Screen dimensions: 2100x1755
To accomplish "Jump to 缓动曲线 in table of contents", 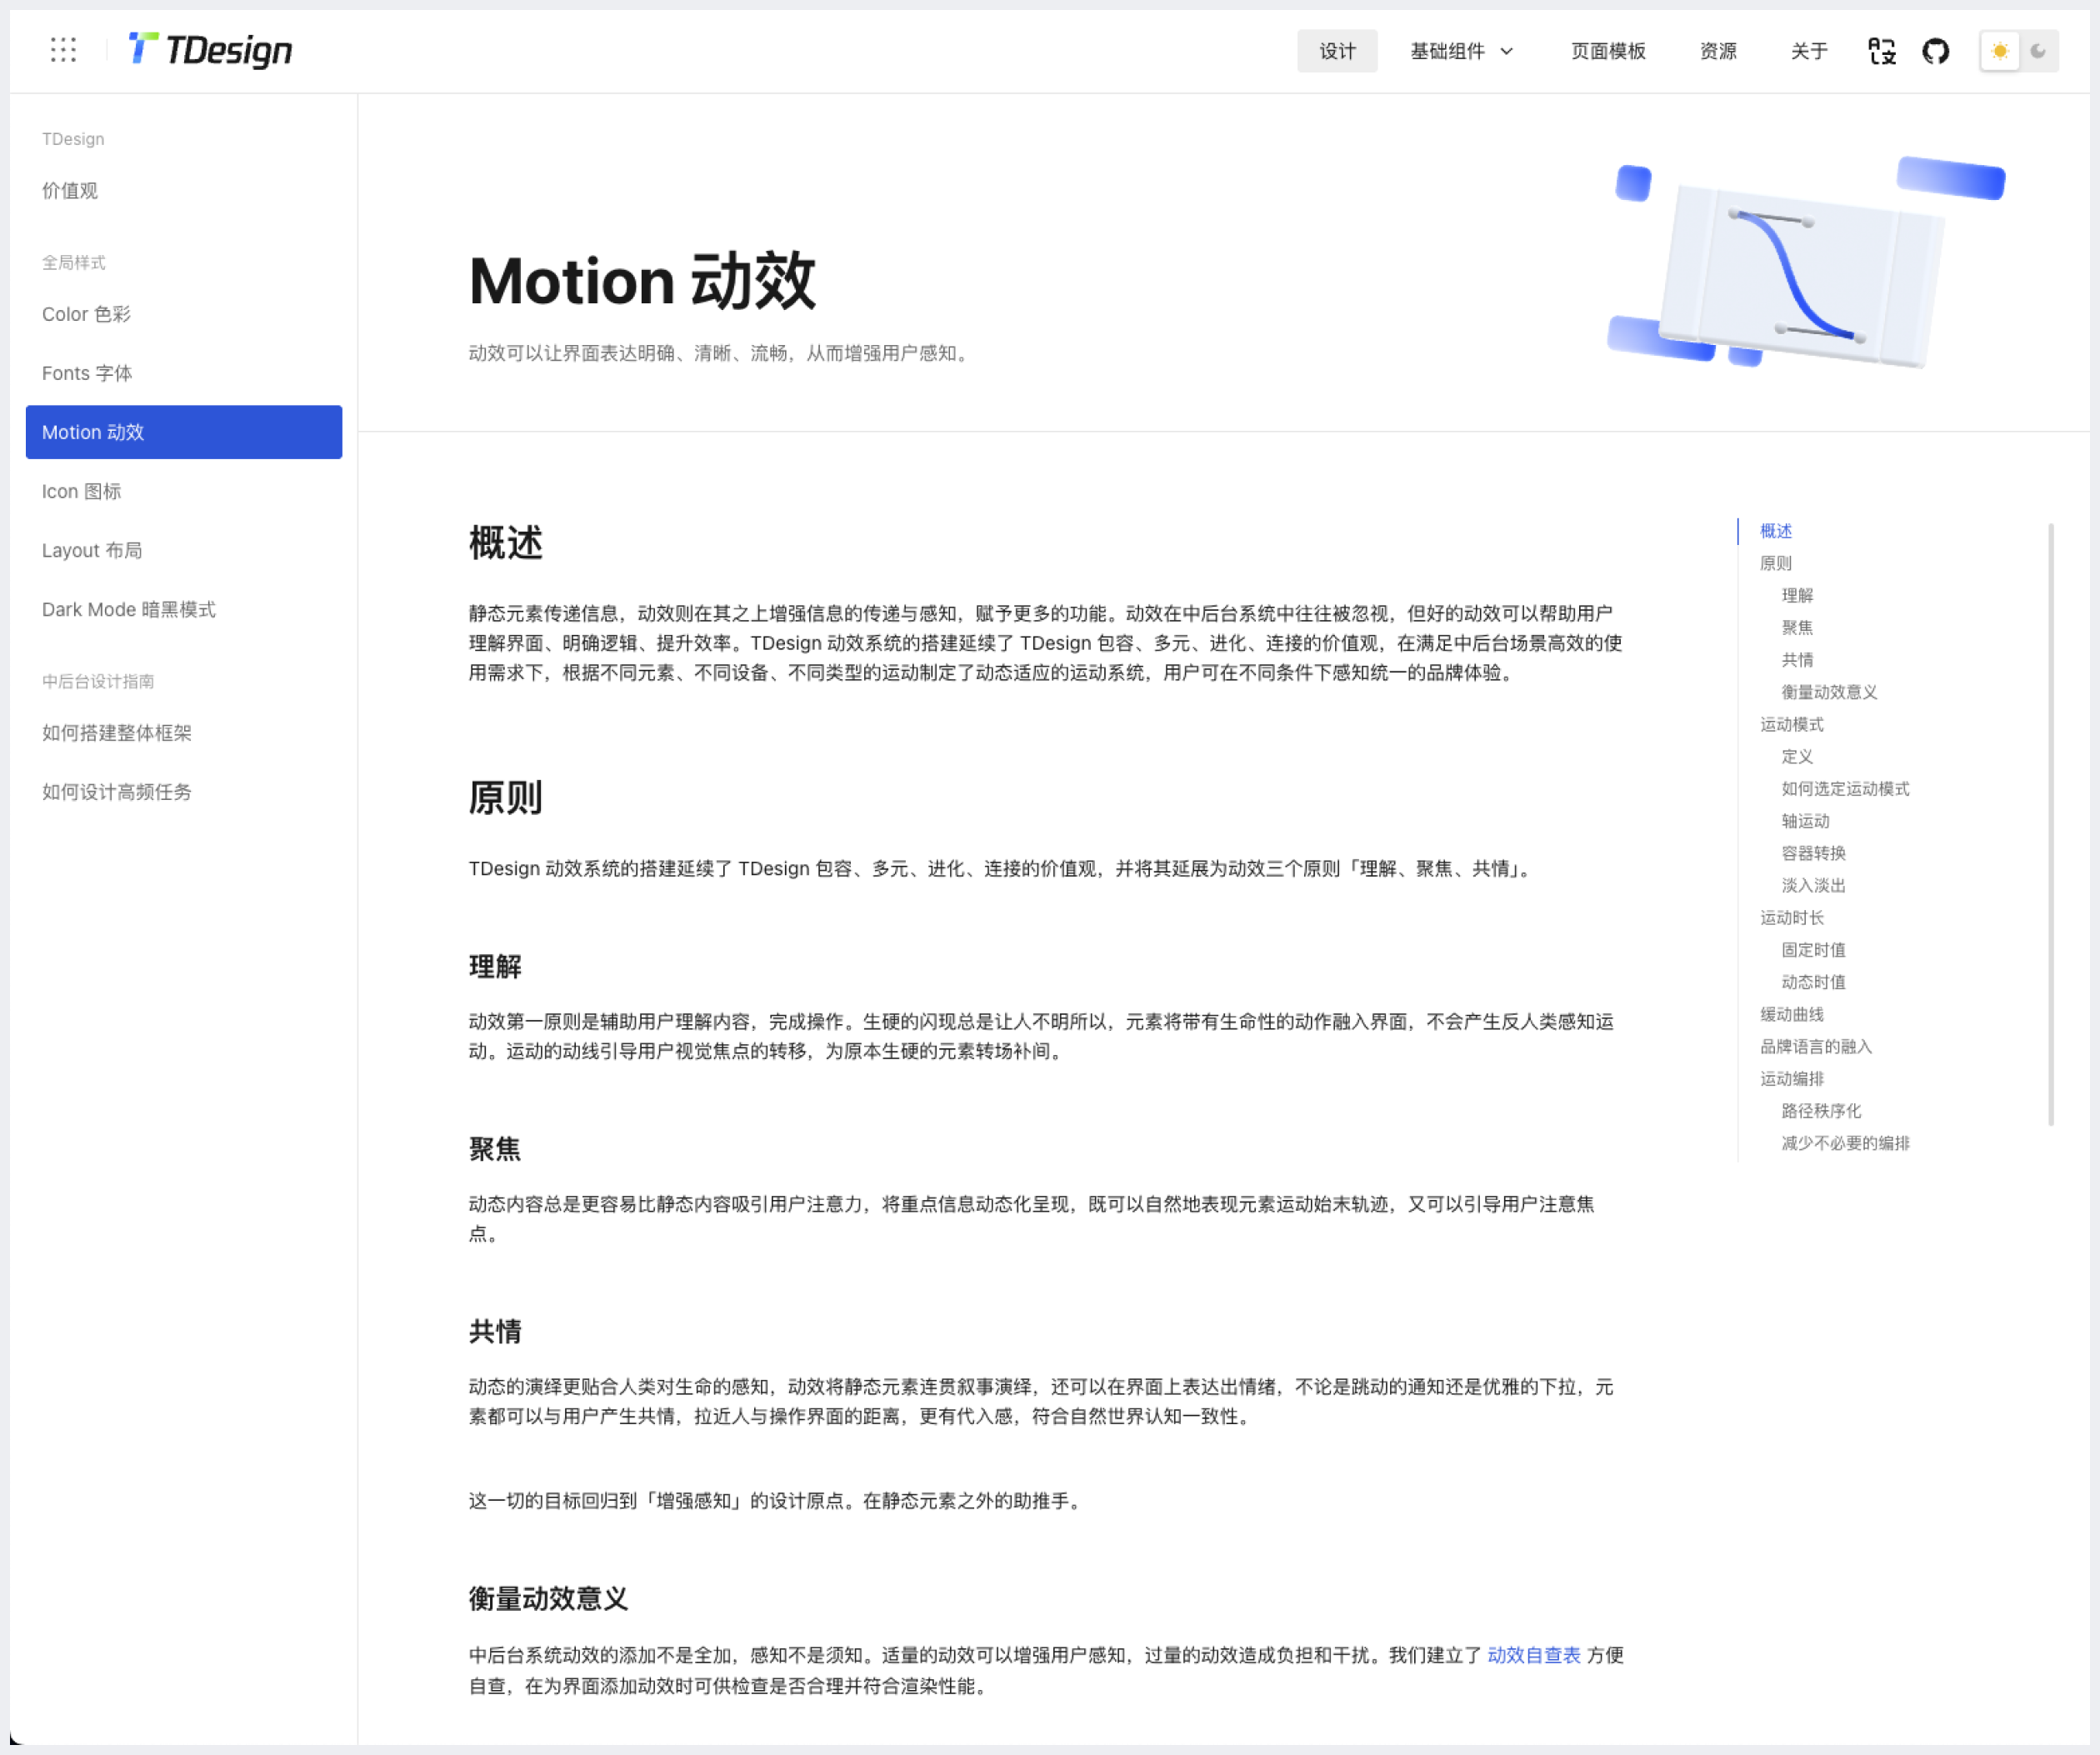I will pos(1791,1014).
